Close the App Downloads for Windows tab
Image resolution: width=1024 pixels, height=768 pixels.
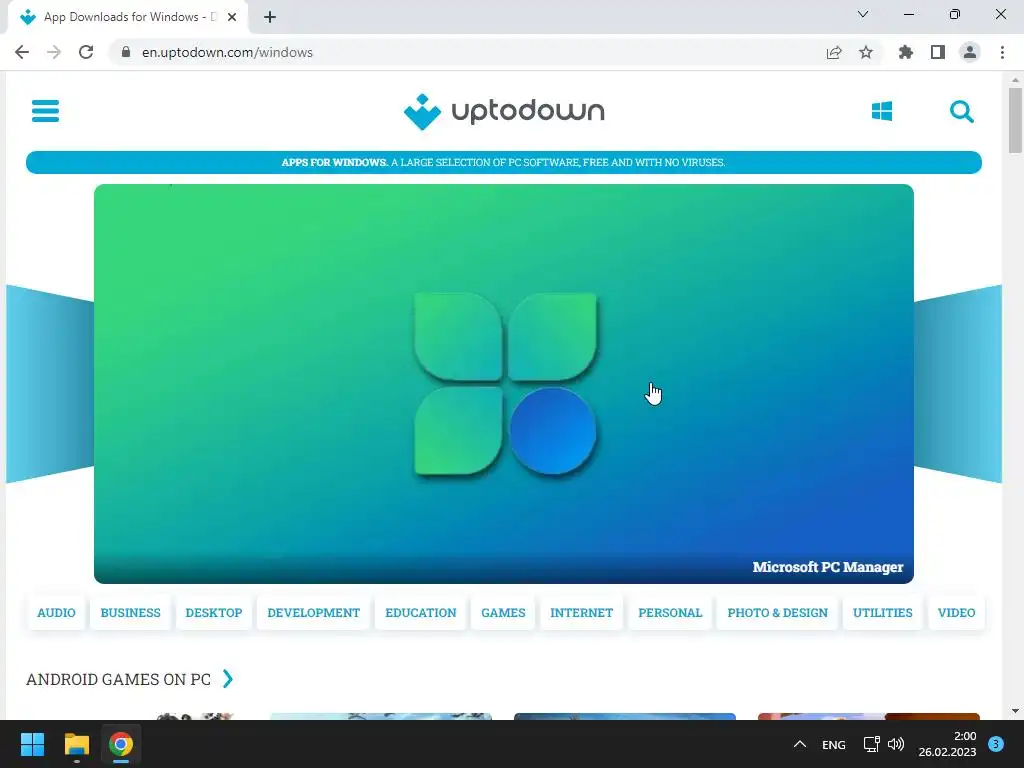232,17
